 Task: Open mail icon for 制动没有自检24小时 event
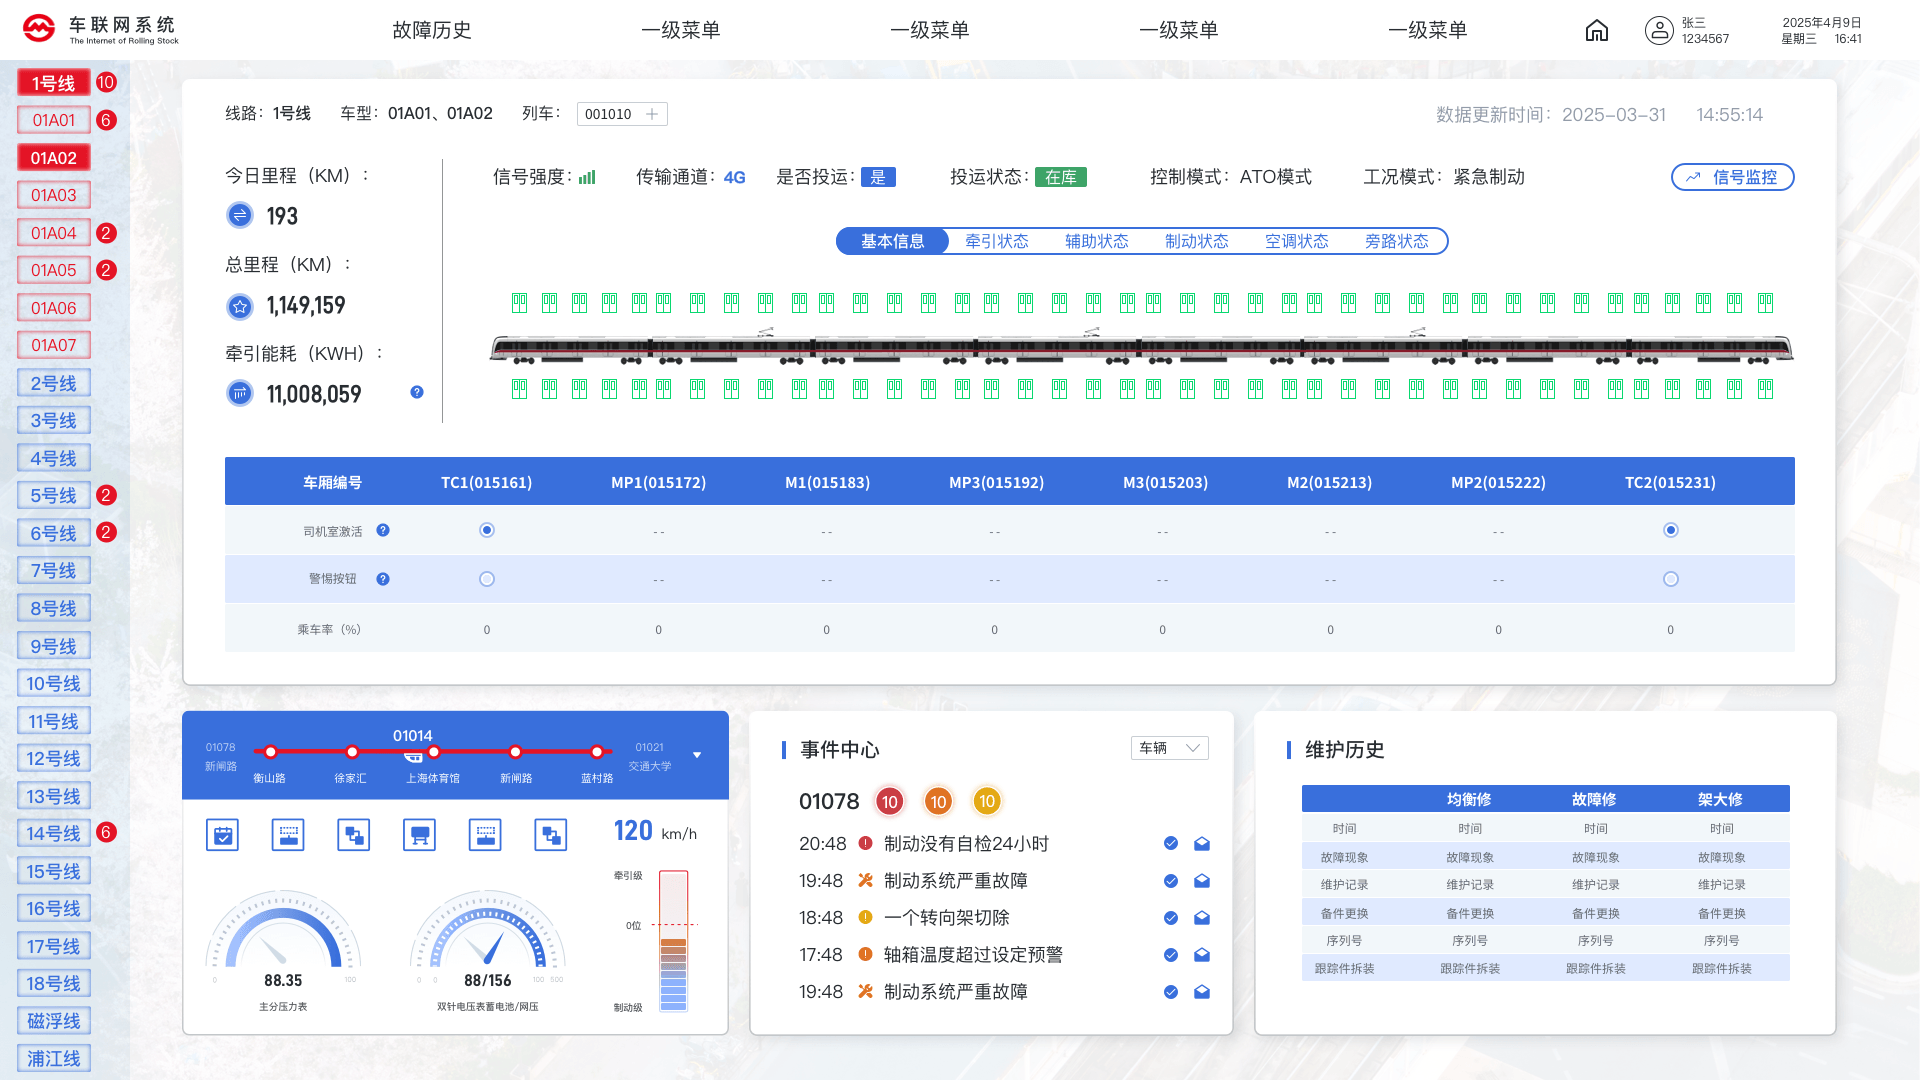pos(1202,844)
